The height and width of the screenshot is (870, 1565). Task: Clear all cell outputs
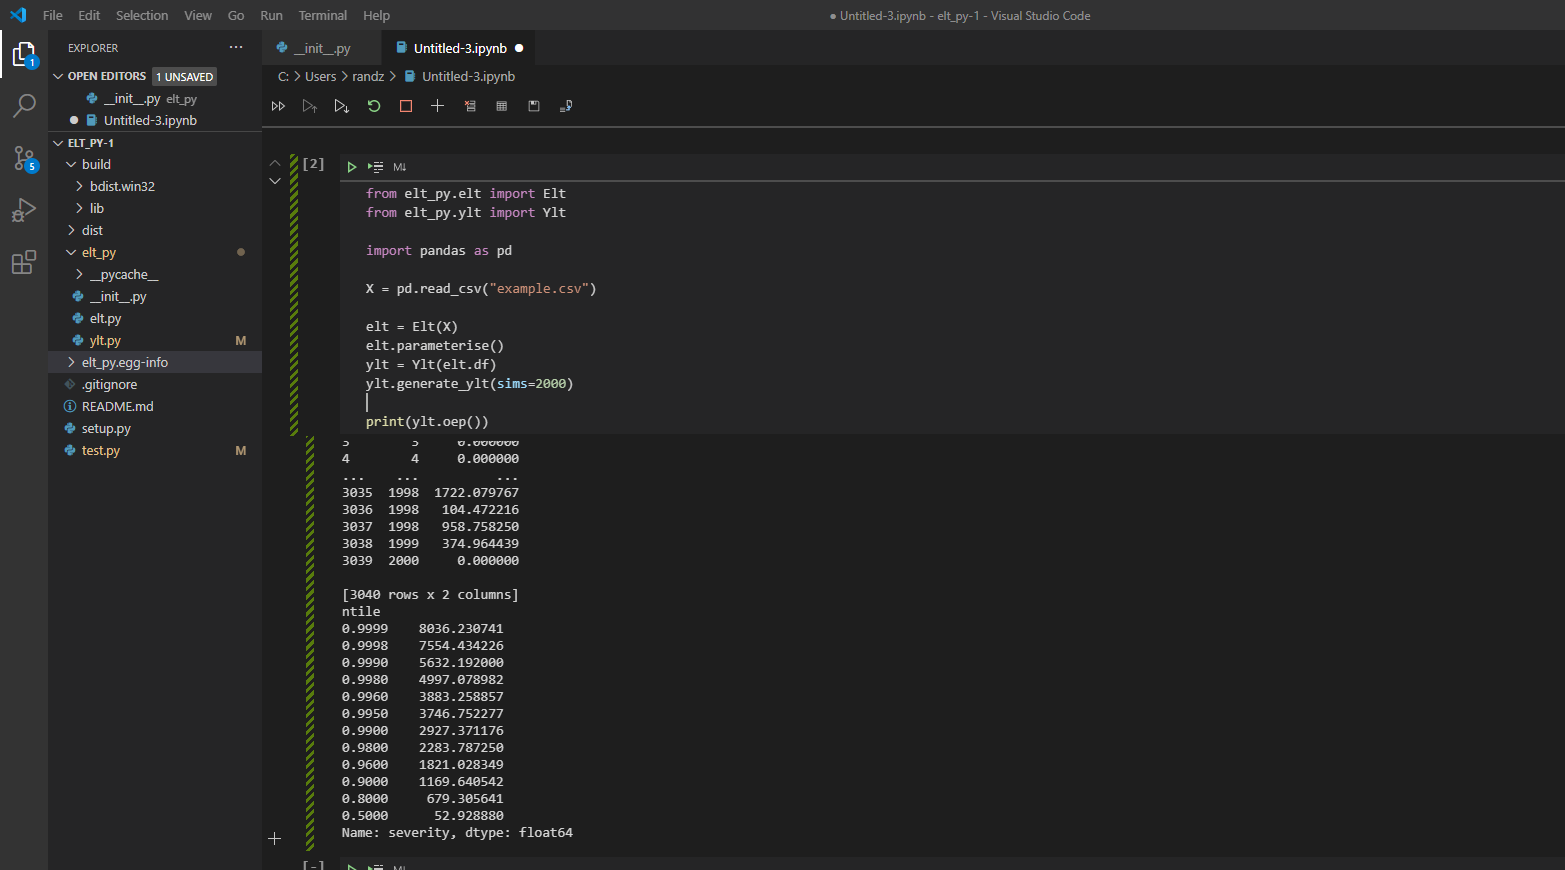pos(470,106)
